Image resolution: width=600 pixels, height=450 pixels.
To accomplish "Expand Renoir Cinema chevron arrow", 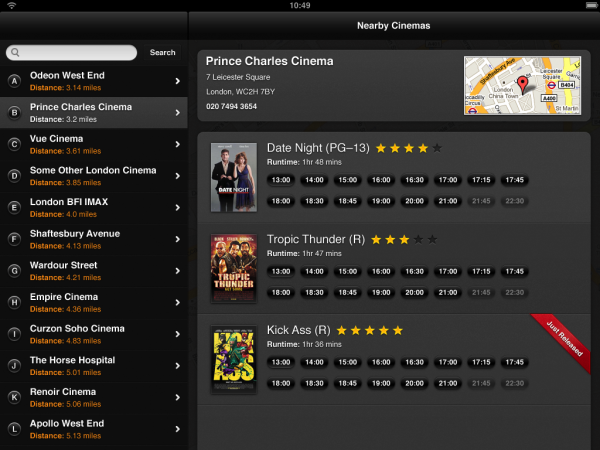I will (x=178, y=398).
